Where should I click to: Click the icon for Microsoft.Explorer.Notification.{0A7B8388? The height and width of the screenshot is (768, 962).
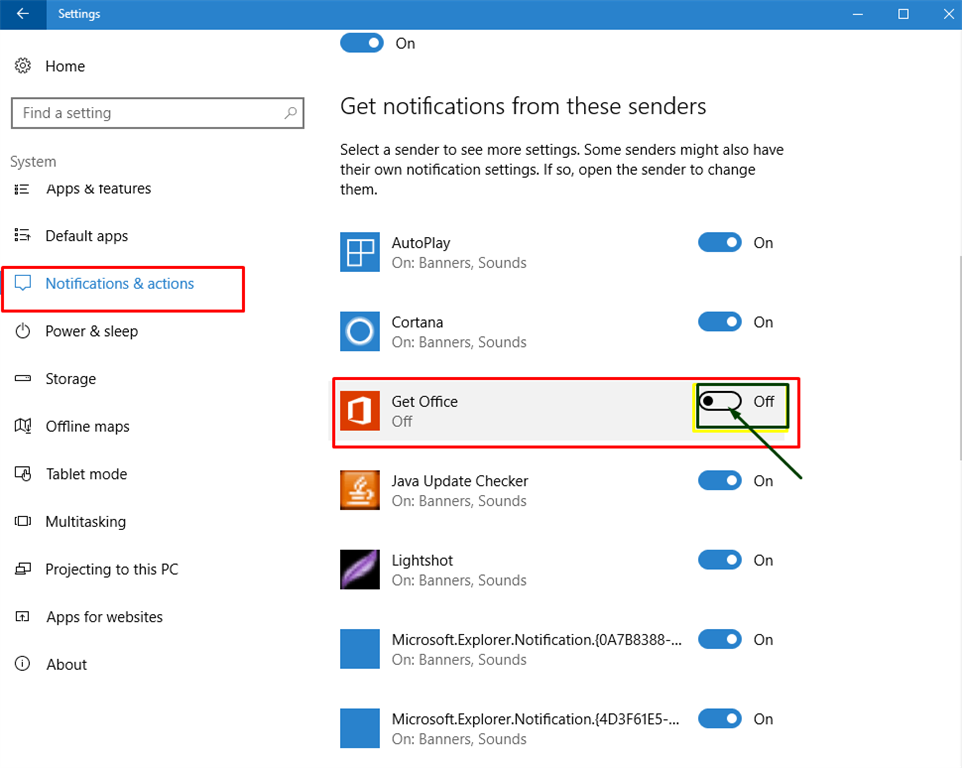coord(360,649)
